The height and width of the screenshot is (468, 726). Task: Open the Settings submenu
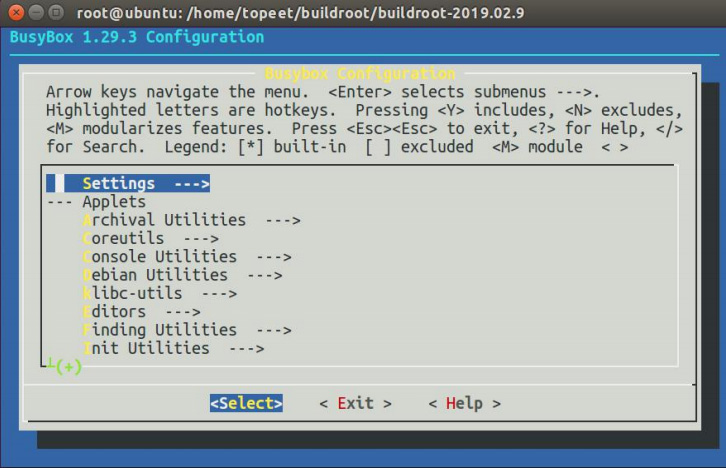[x=128, y=183]
